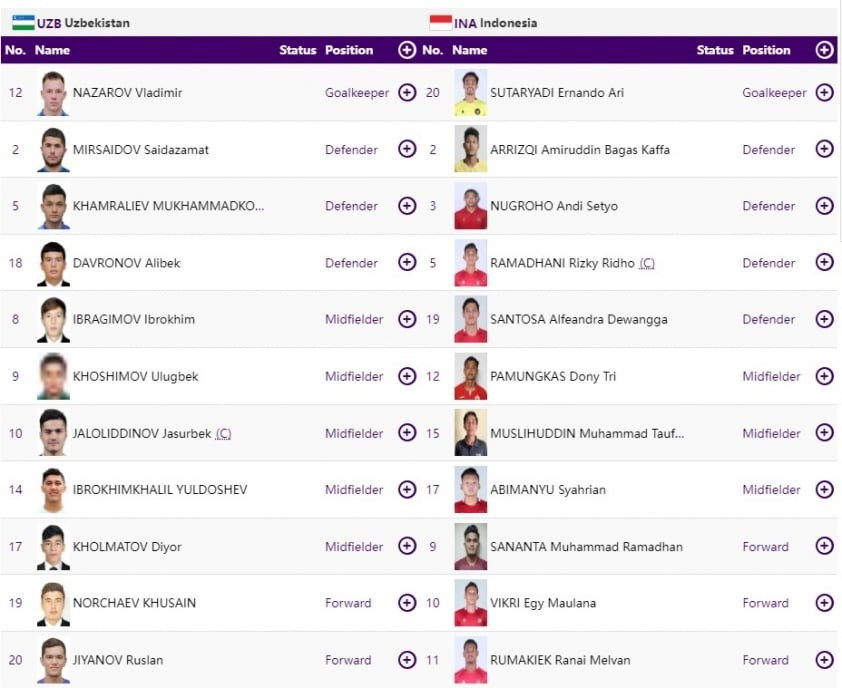842x688 pixels.
Task: Expand details for goalkeeper NAZAROV Vladimir
Action: point(407,93)
